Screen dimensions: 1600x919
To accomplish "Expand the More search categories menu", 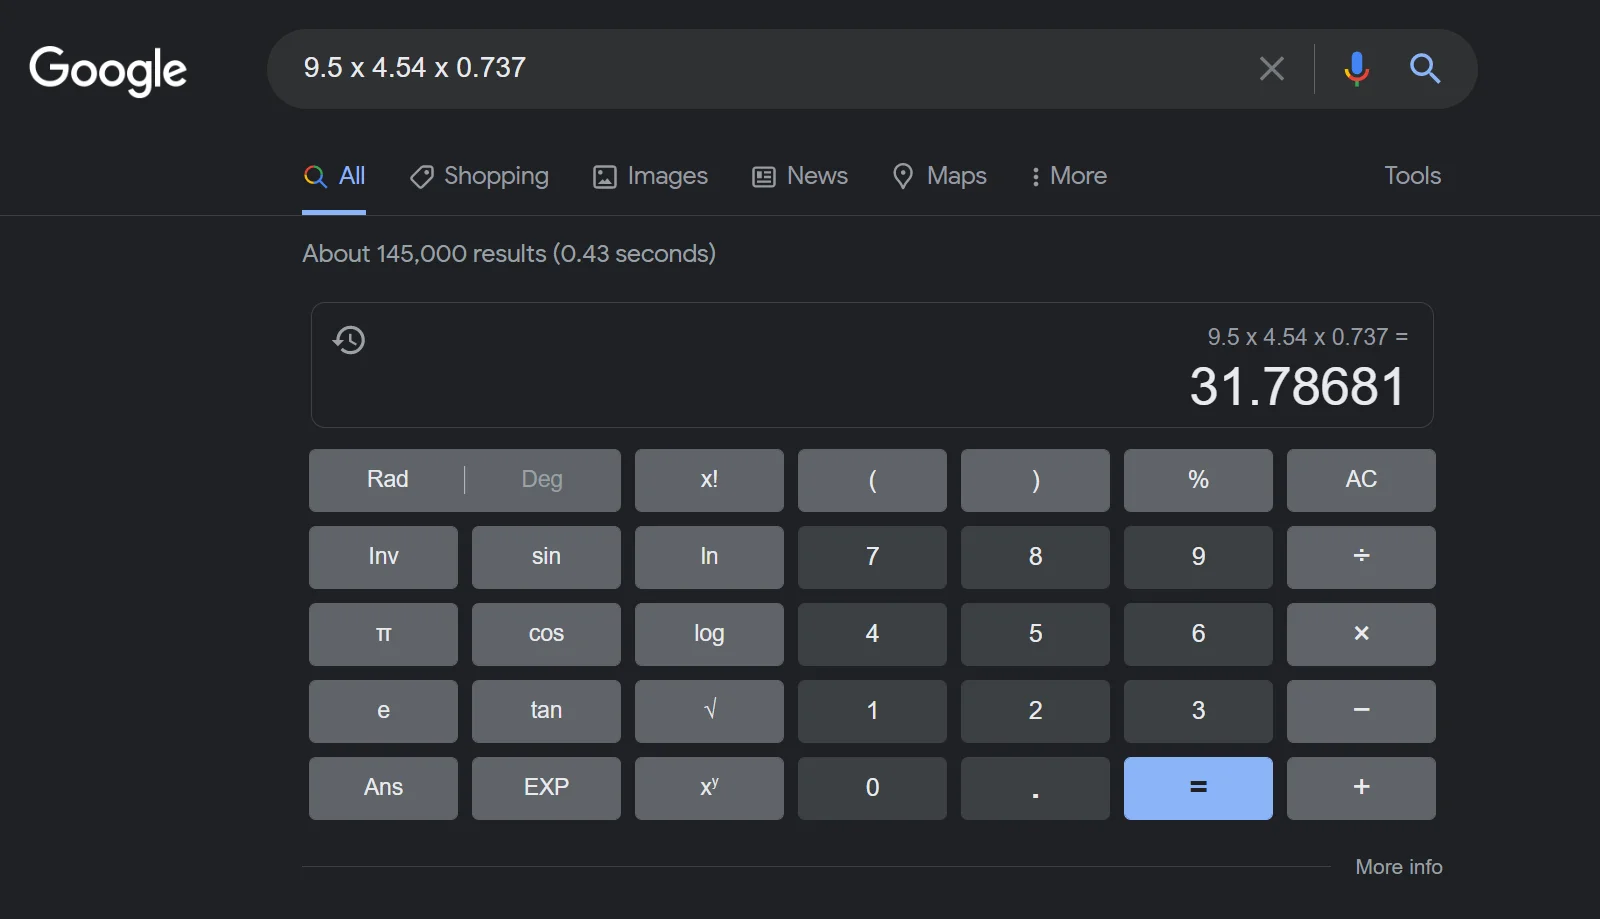I will coord(1069,176).
